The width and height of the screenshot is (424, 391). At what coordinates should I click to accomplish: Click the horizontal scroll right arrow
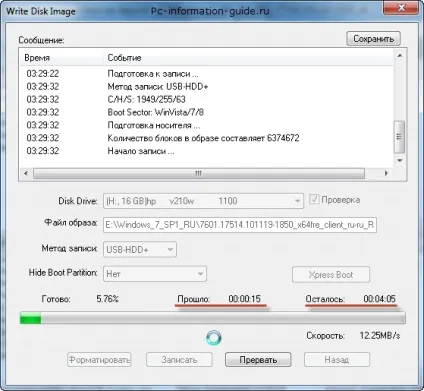point(386,173)
